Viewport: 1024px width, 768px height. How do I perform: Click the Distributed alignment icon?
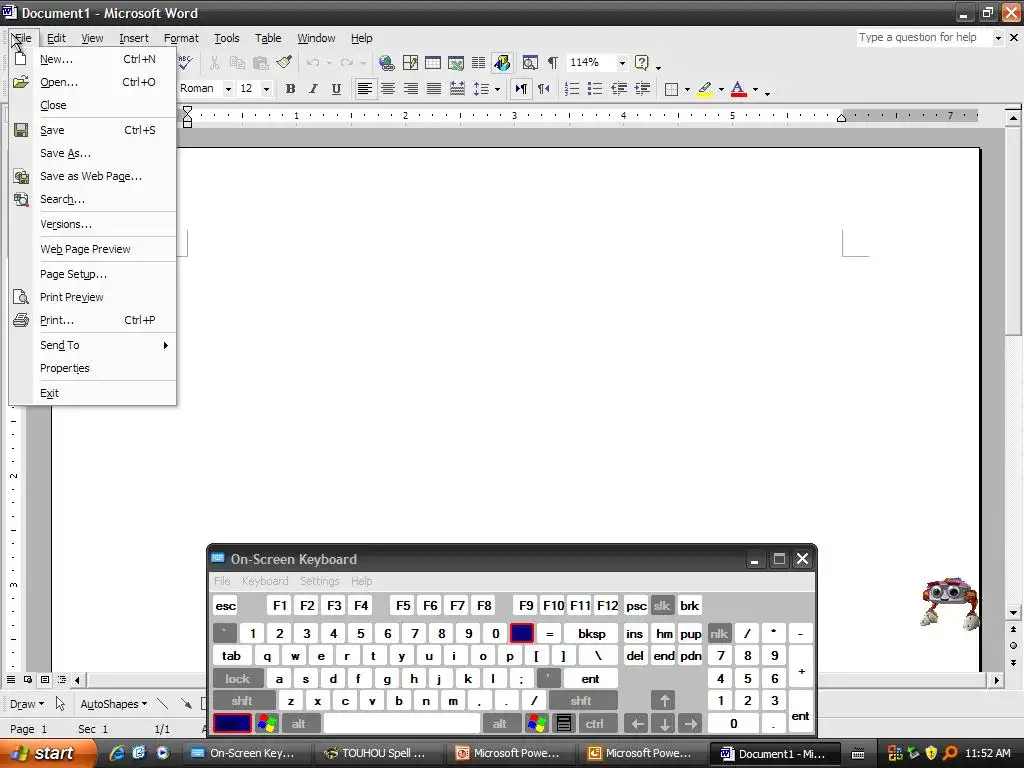[x=457, y=89]
